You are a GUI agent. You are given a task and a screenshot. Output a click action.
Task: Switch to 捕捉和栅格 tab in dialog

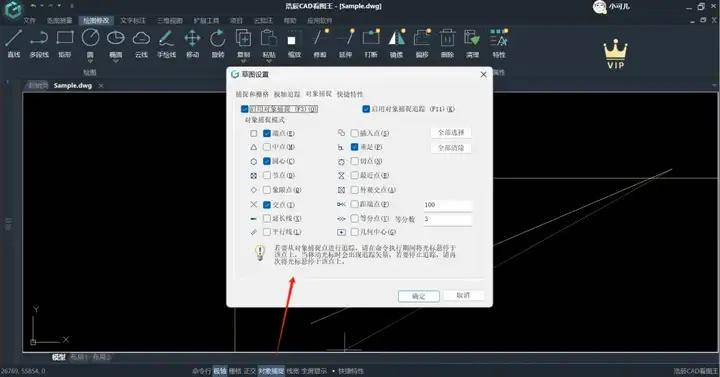coord(252,94)
